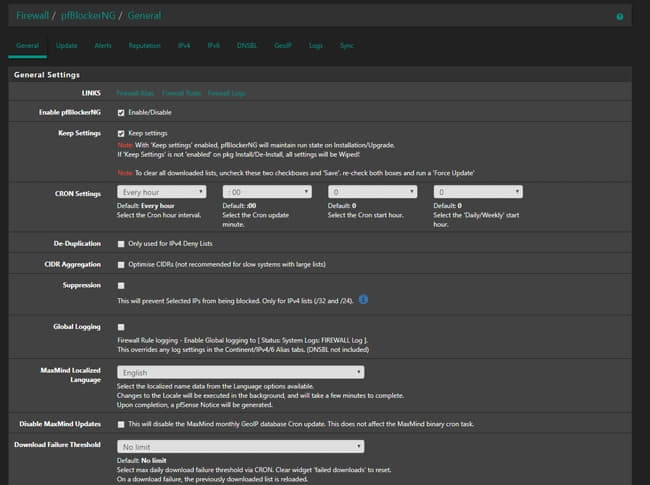Click pfBlockerNG in the breadcrumb
The width and height of the screenshot is (650, 485).
click(88, 16)
